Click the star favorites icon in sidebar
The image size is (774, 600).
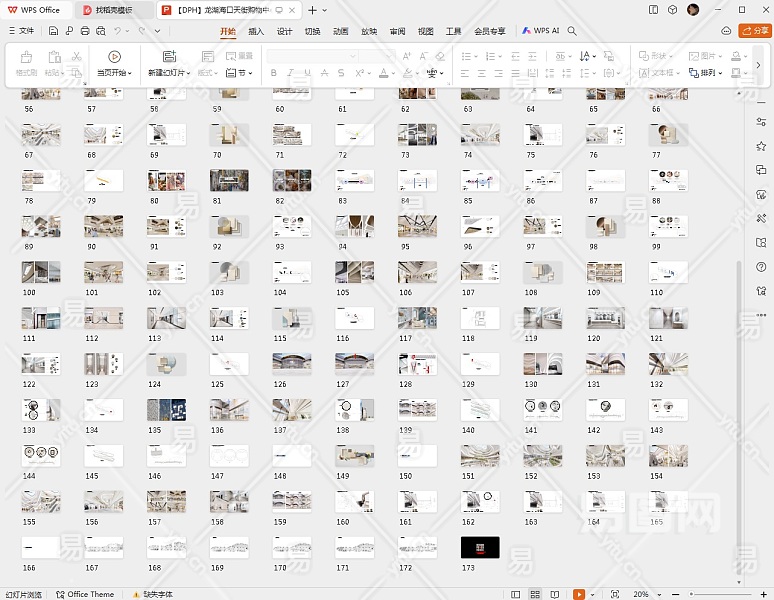[761, 146]
